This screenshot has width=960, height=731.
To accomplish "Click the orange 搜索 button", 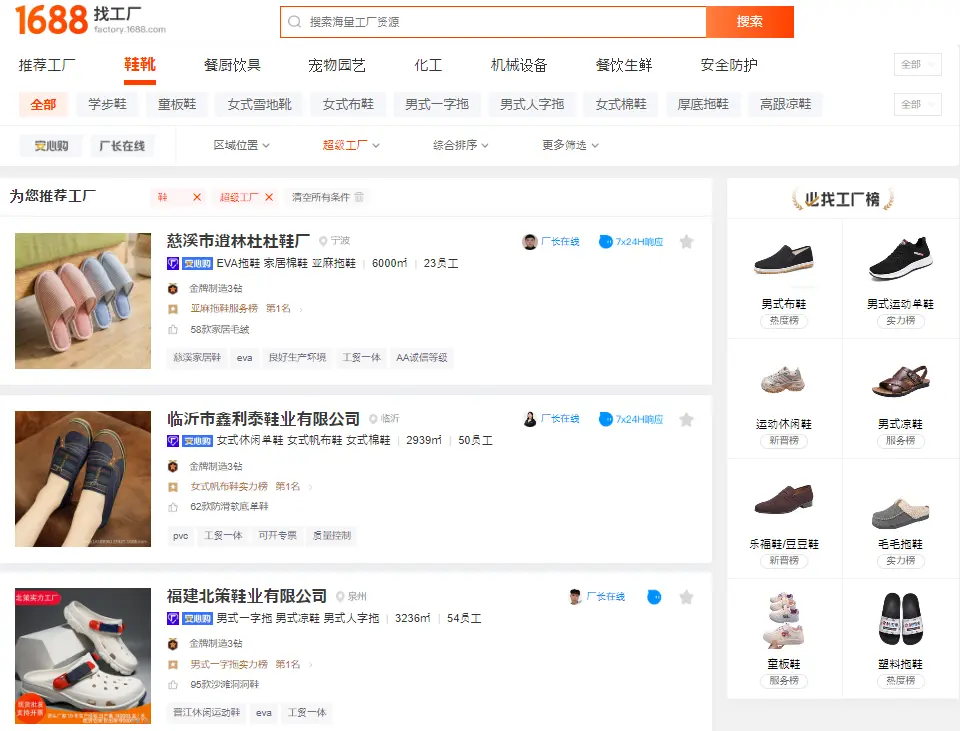I will pos(750,22).
